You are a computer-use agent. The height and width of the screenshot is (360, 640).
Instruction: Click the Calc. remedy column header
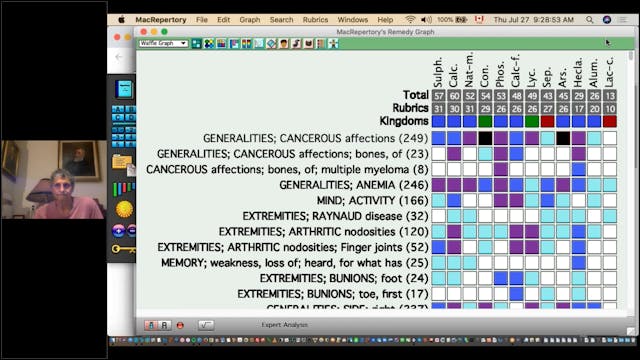(x=454, y=75)
